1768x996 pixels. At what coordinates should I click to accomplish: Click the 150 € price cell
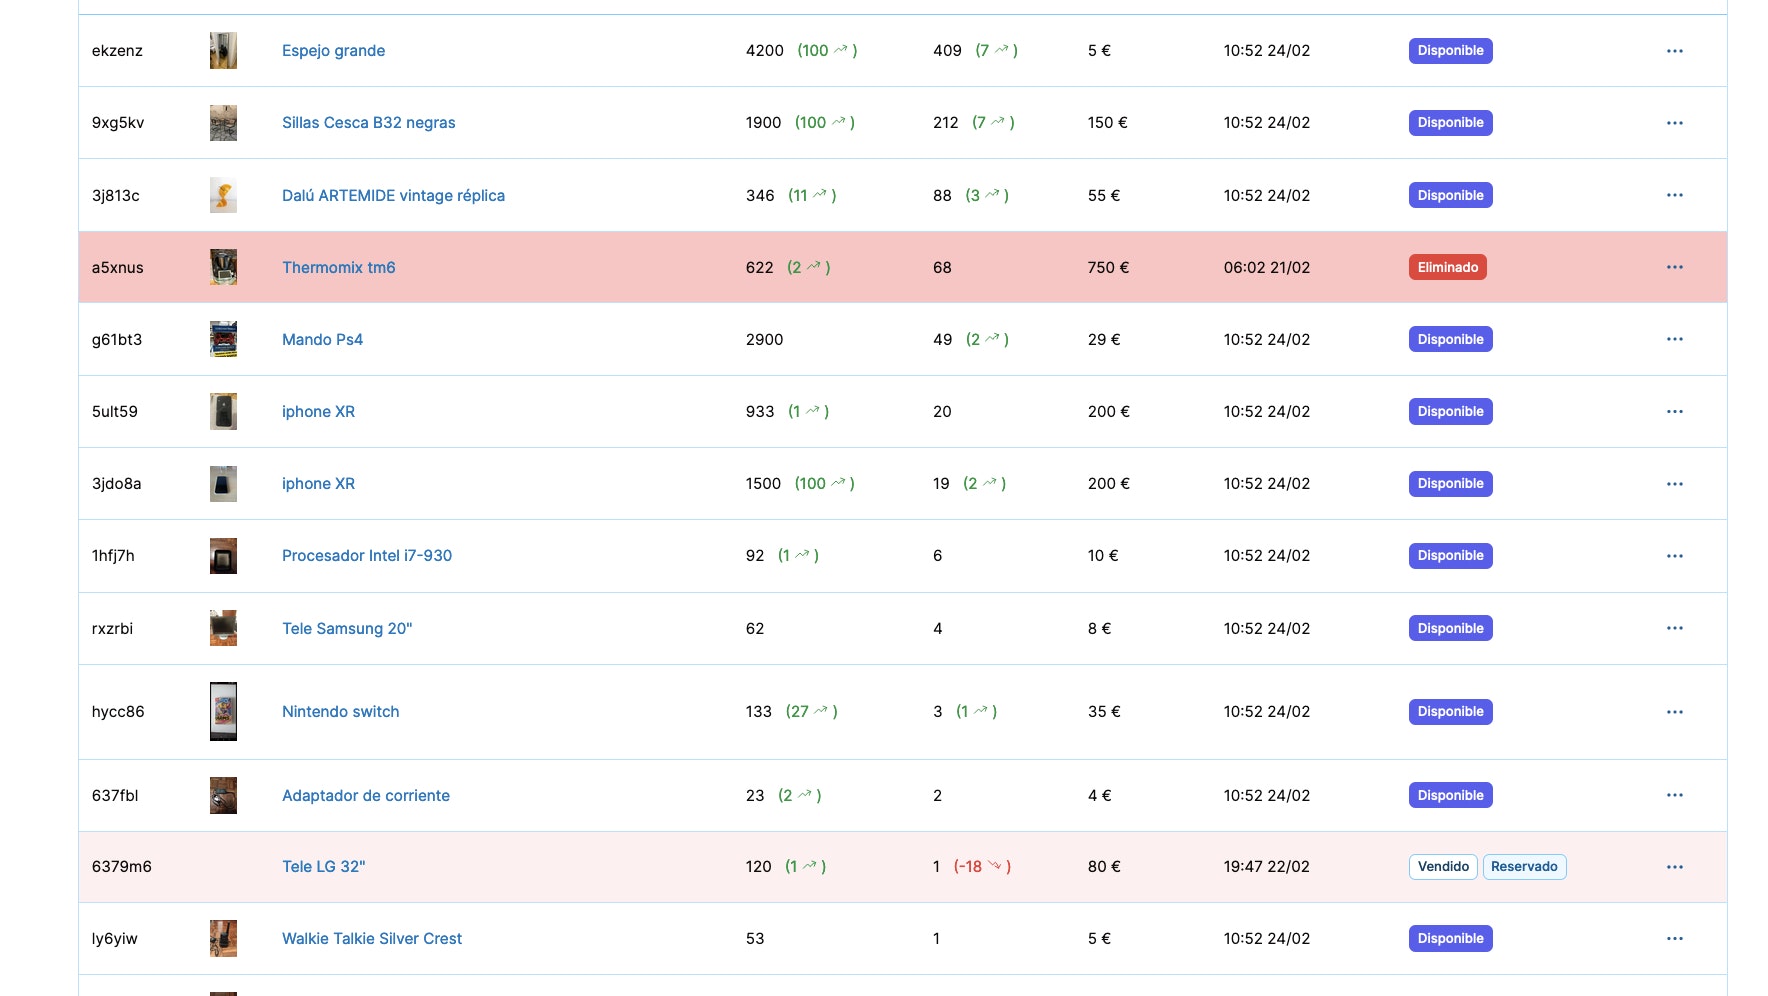click(x=1107, y=123)
